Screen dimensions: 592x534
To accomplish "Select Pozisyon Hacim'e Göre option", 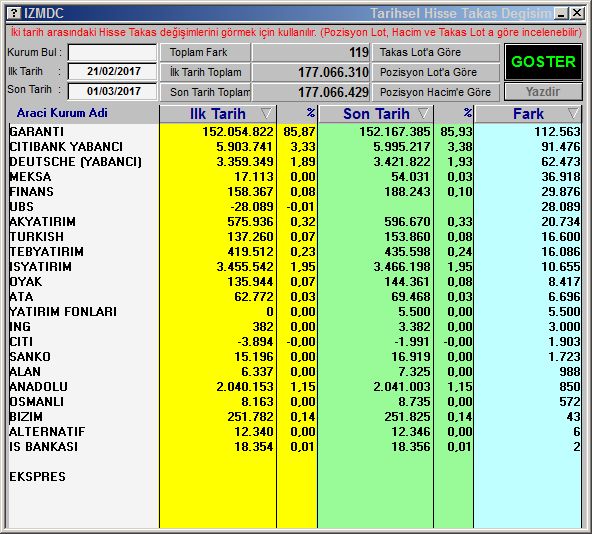I will pyautogui.click(x=436, y=92).
